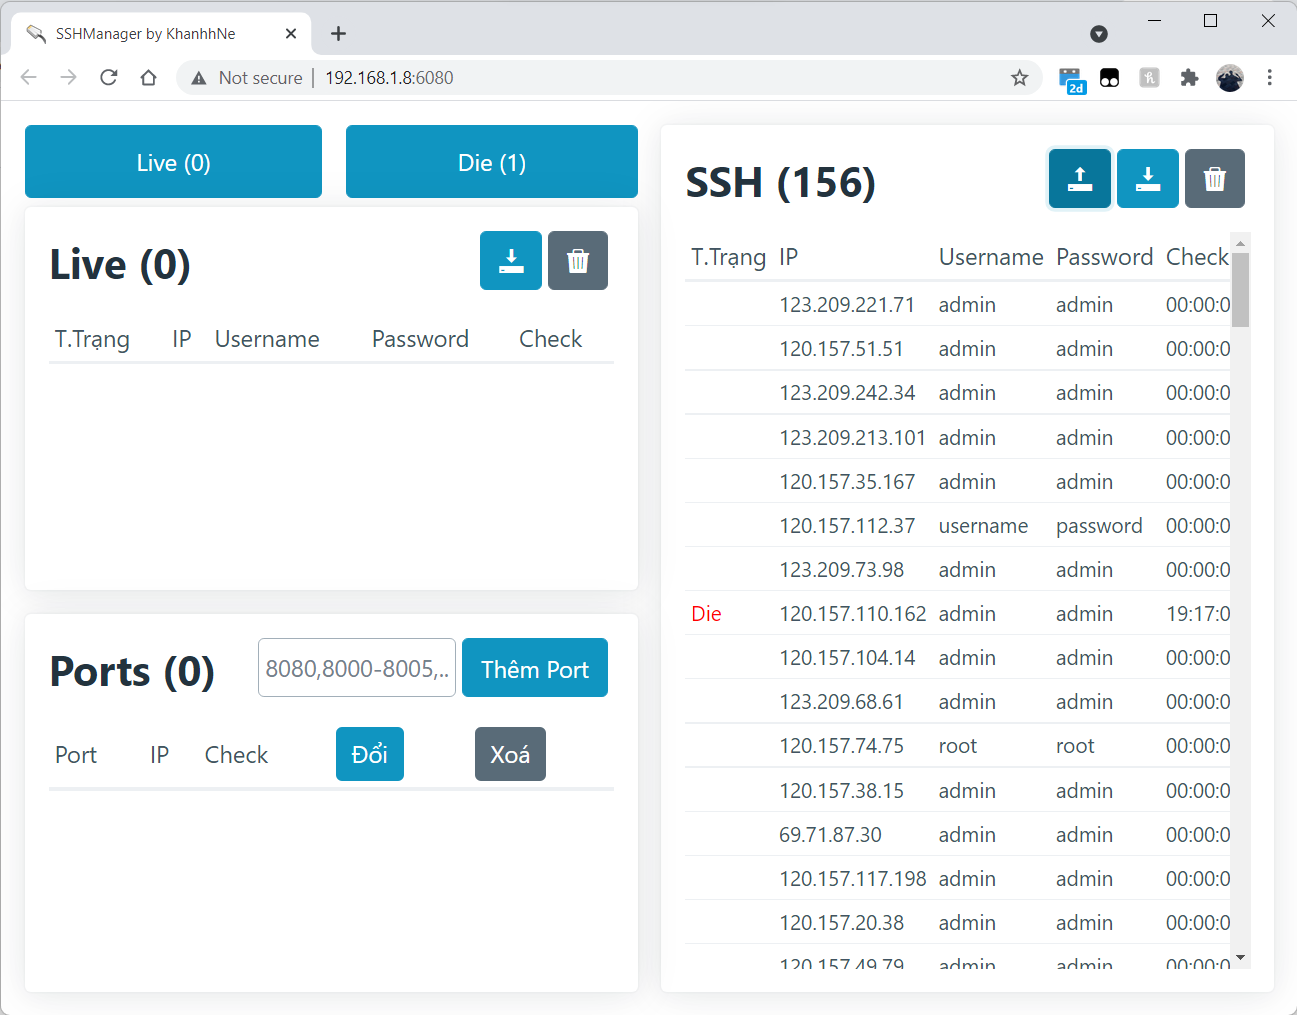Select IP 120.157.38.15 in SSH table
The width and height of the screenshot is (1297, 1015).
tap(841, 791)
